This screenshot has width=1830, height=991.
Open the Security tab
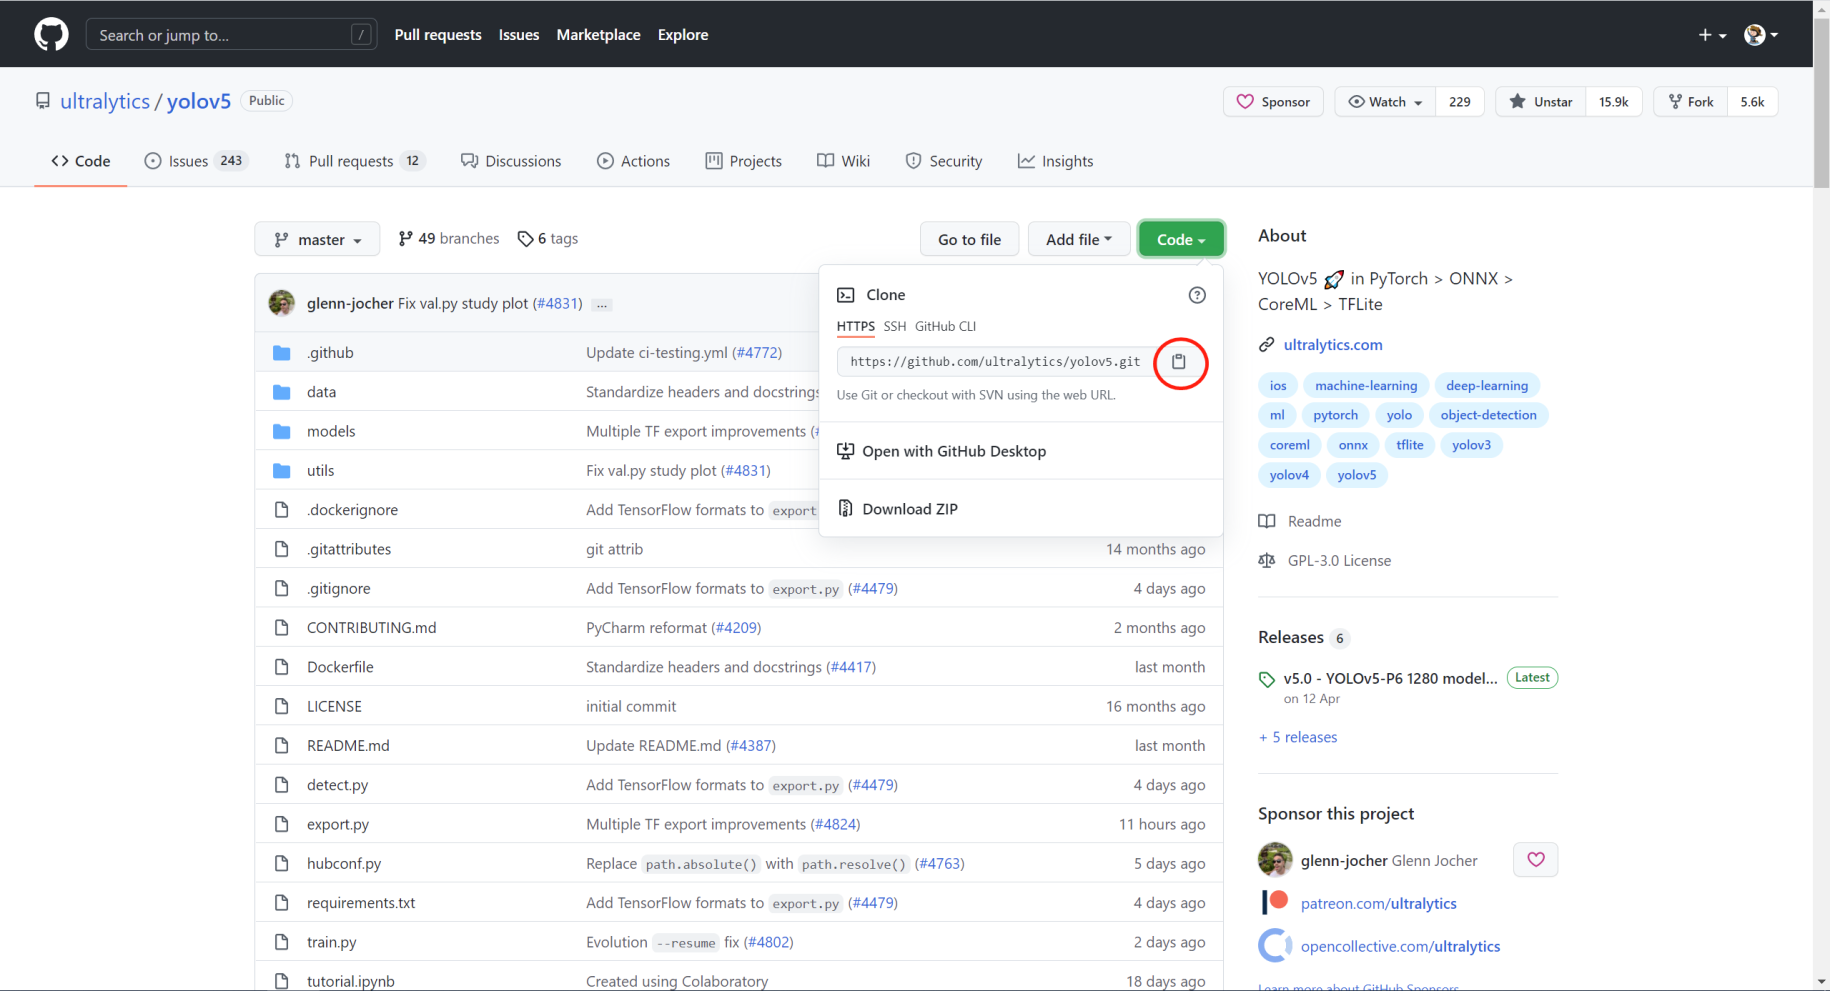point(943,161)
